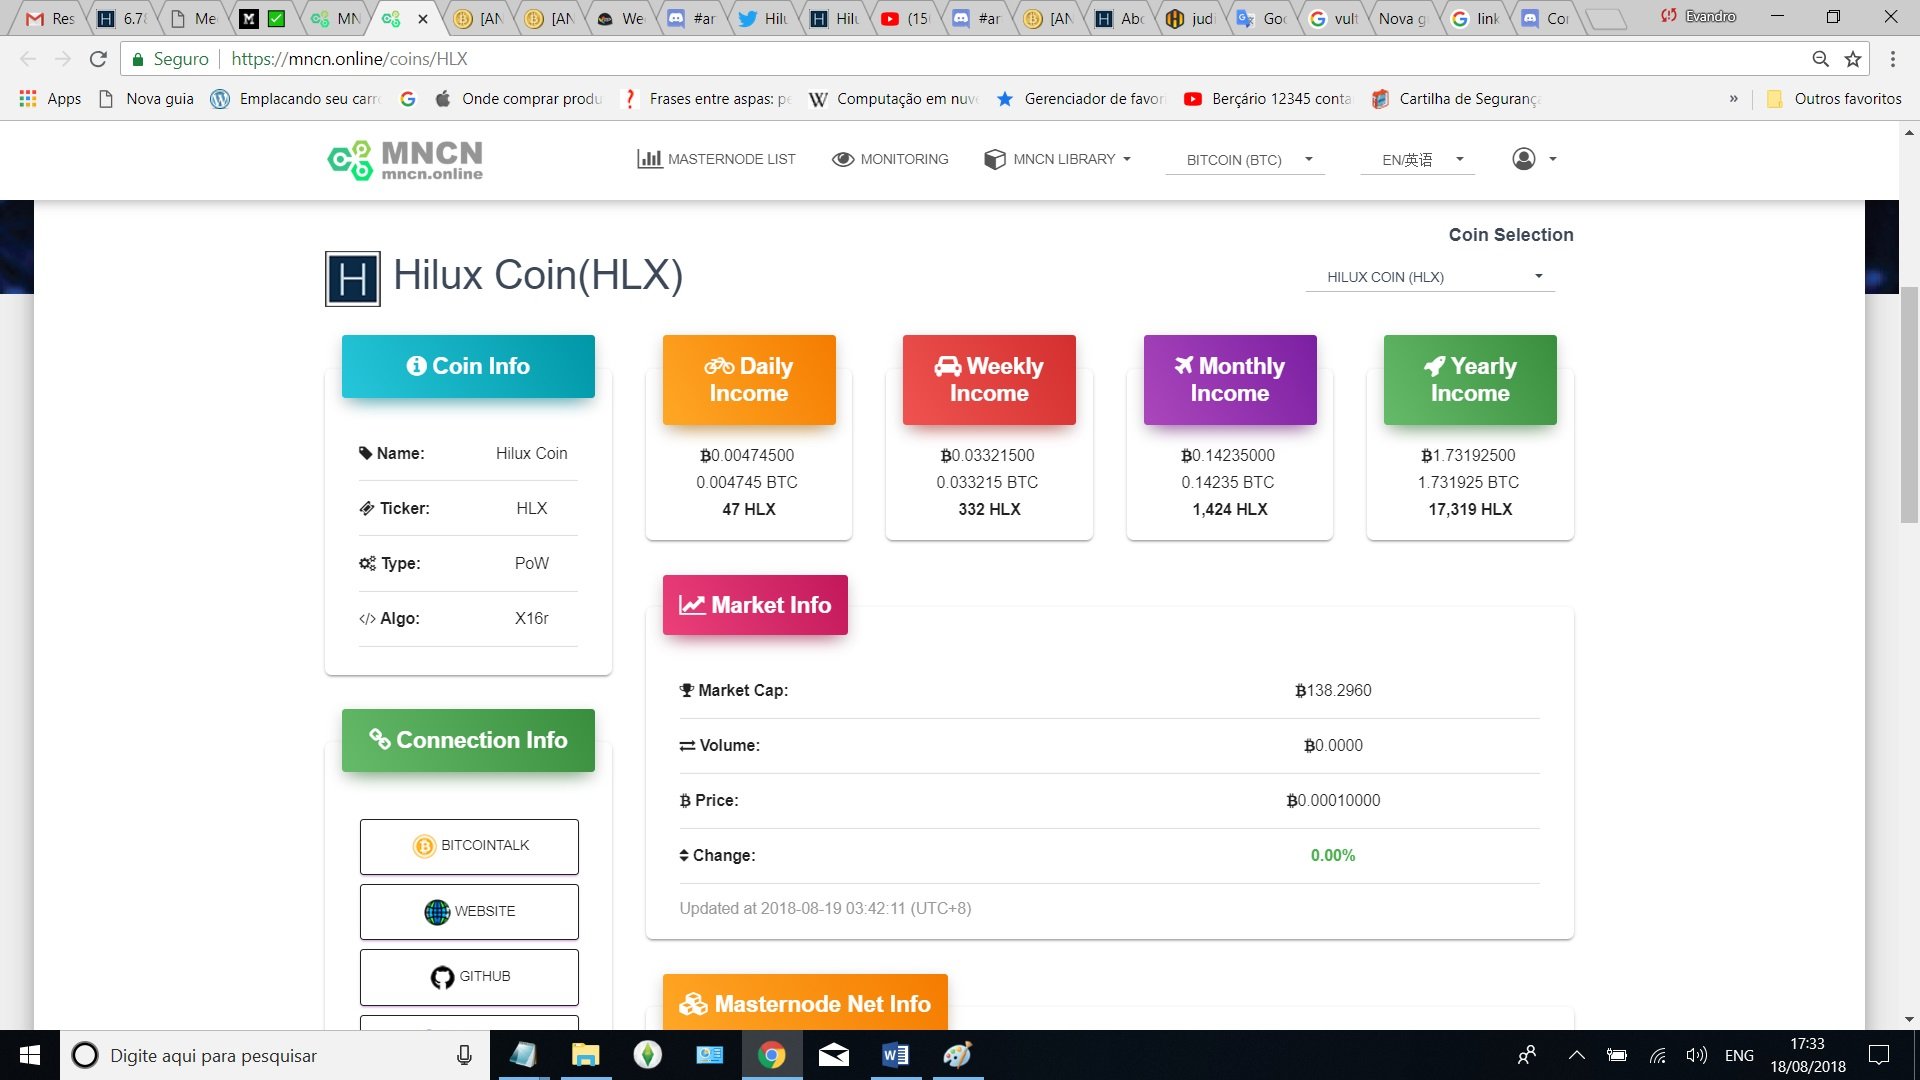Switch to the Google Translate browser tab
Screen dimensions: 1920x1080
1262,18
